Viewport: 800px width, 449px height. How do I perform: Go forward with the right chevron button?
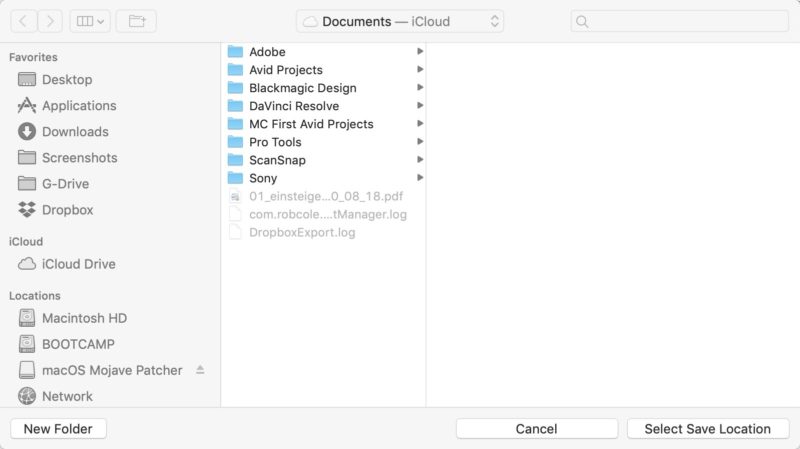(x=50, y=21)
